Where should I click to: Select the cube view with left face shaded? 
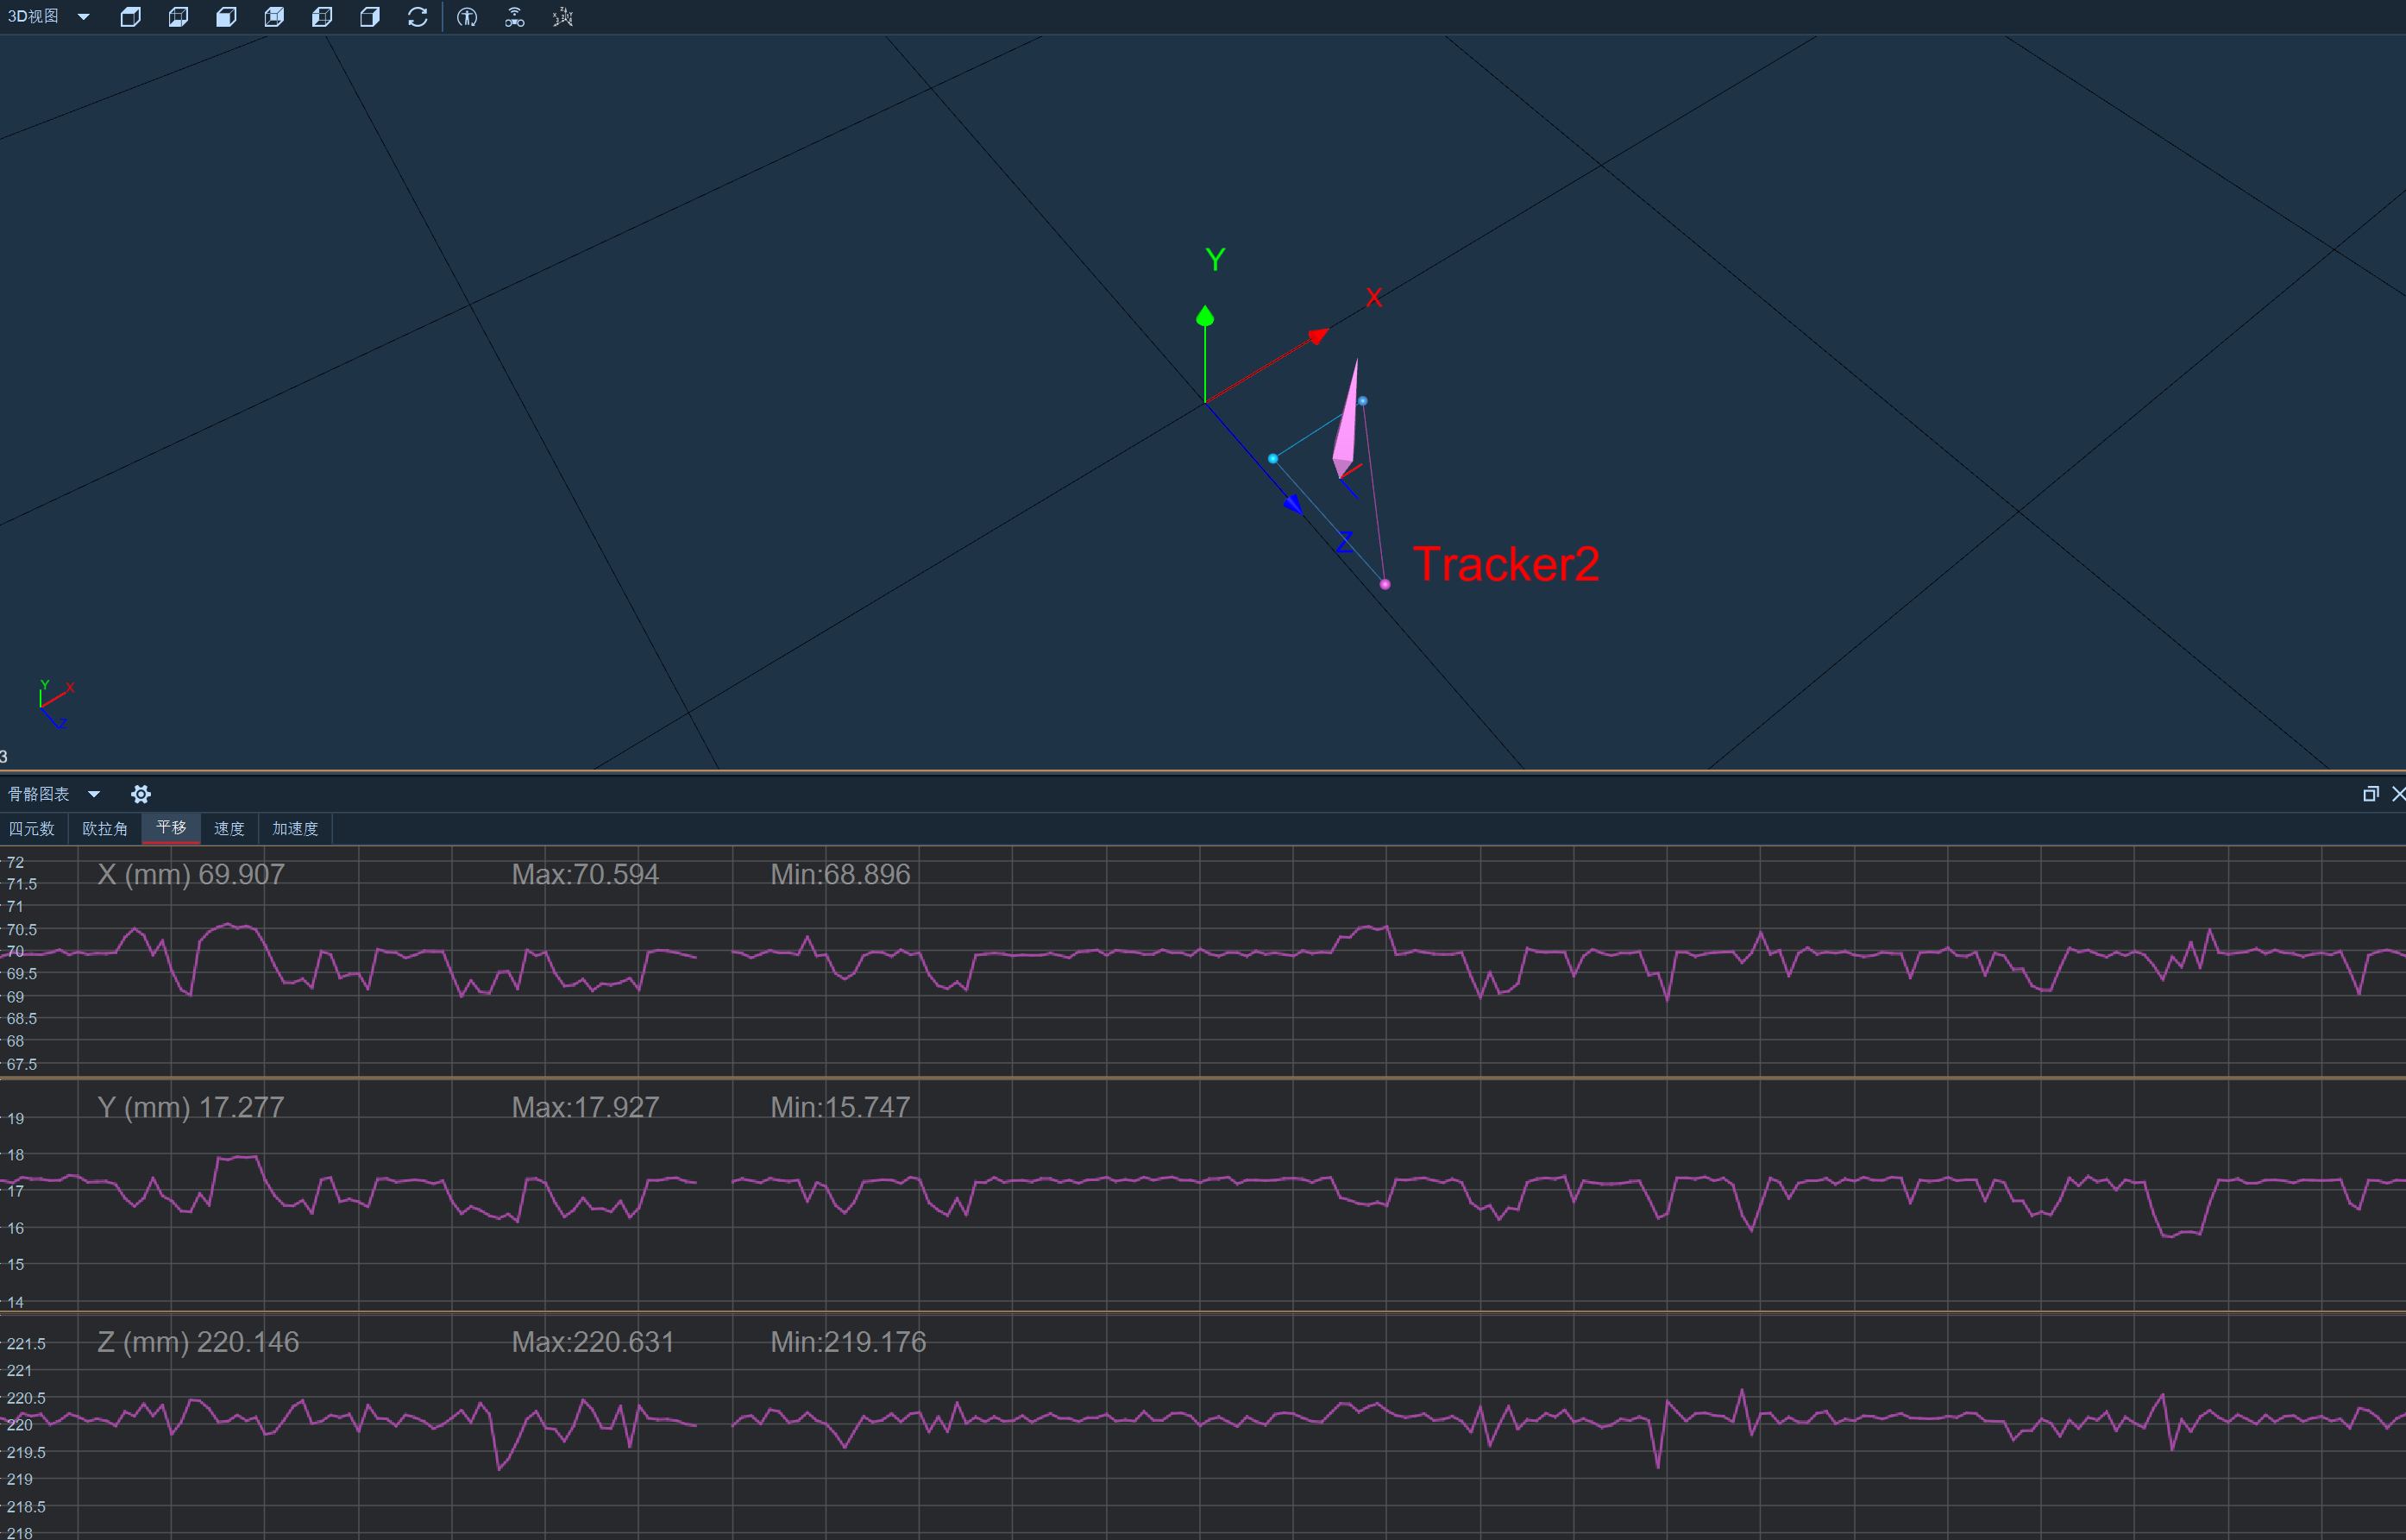pyautogui.click(x=226, y=17)
